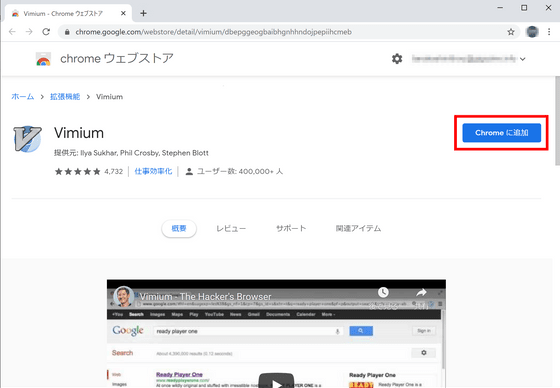The image size is (560, 388).
Task: Switch to the サポート tab
Action: click(x=291, y=228)
